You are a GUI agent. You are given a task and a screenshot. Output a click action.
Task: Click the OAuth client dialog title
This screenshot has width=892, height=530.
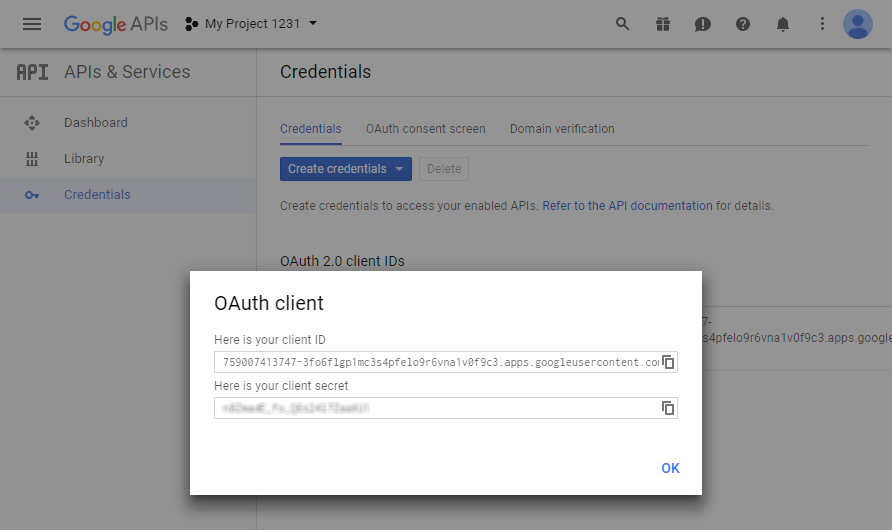pyautogui.click(x=269, y=303)
